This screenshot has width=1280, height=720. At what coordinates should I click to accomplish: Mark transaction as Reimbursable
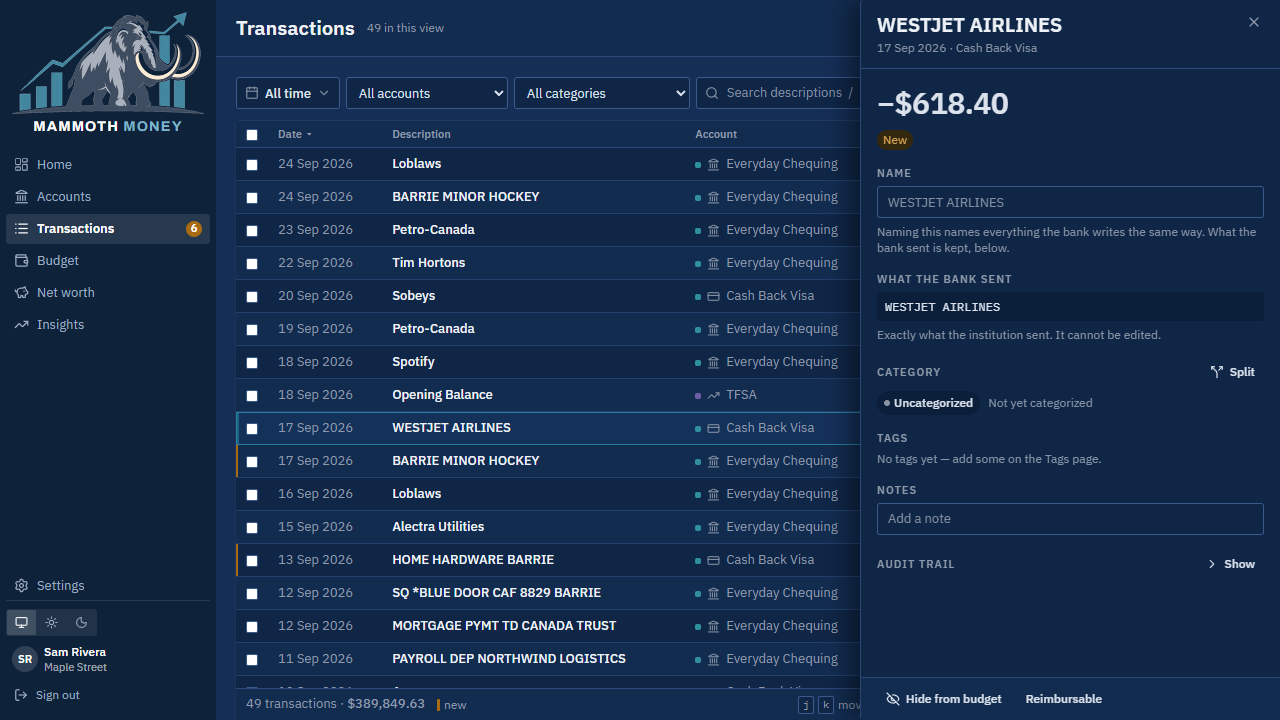tap(1063, 699)
